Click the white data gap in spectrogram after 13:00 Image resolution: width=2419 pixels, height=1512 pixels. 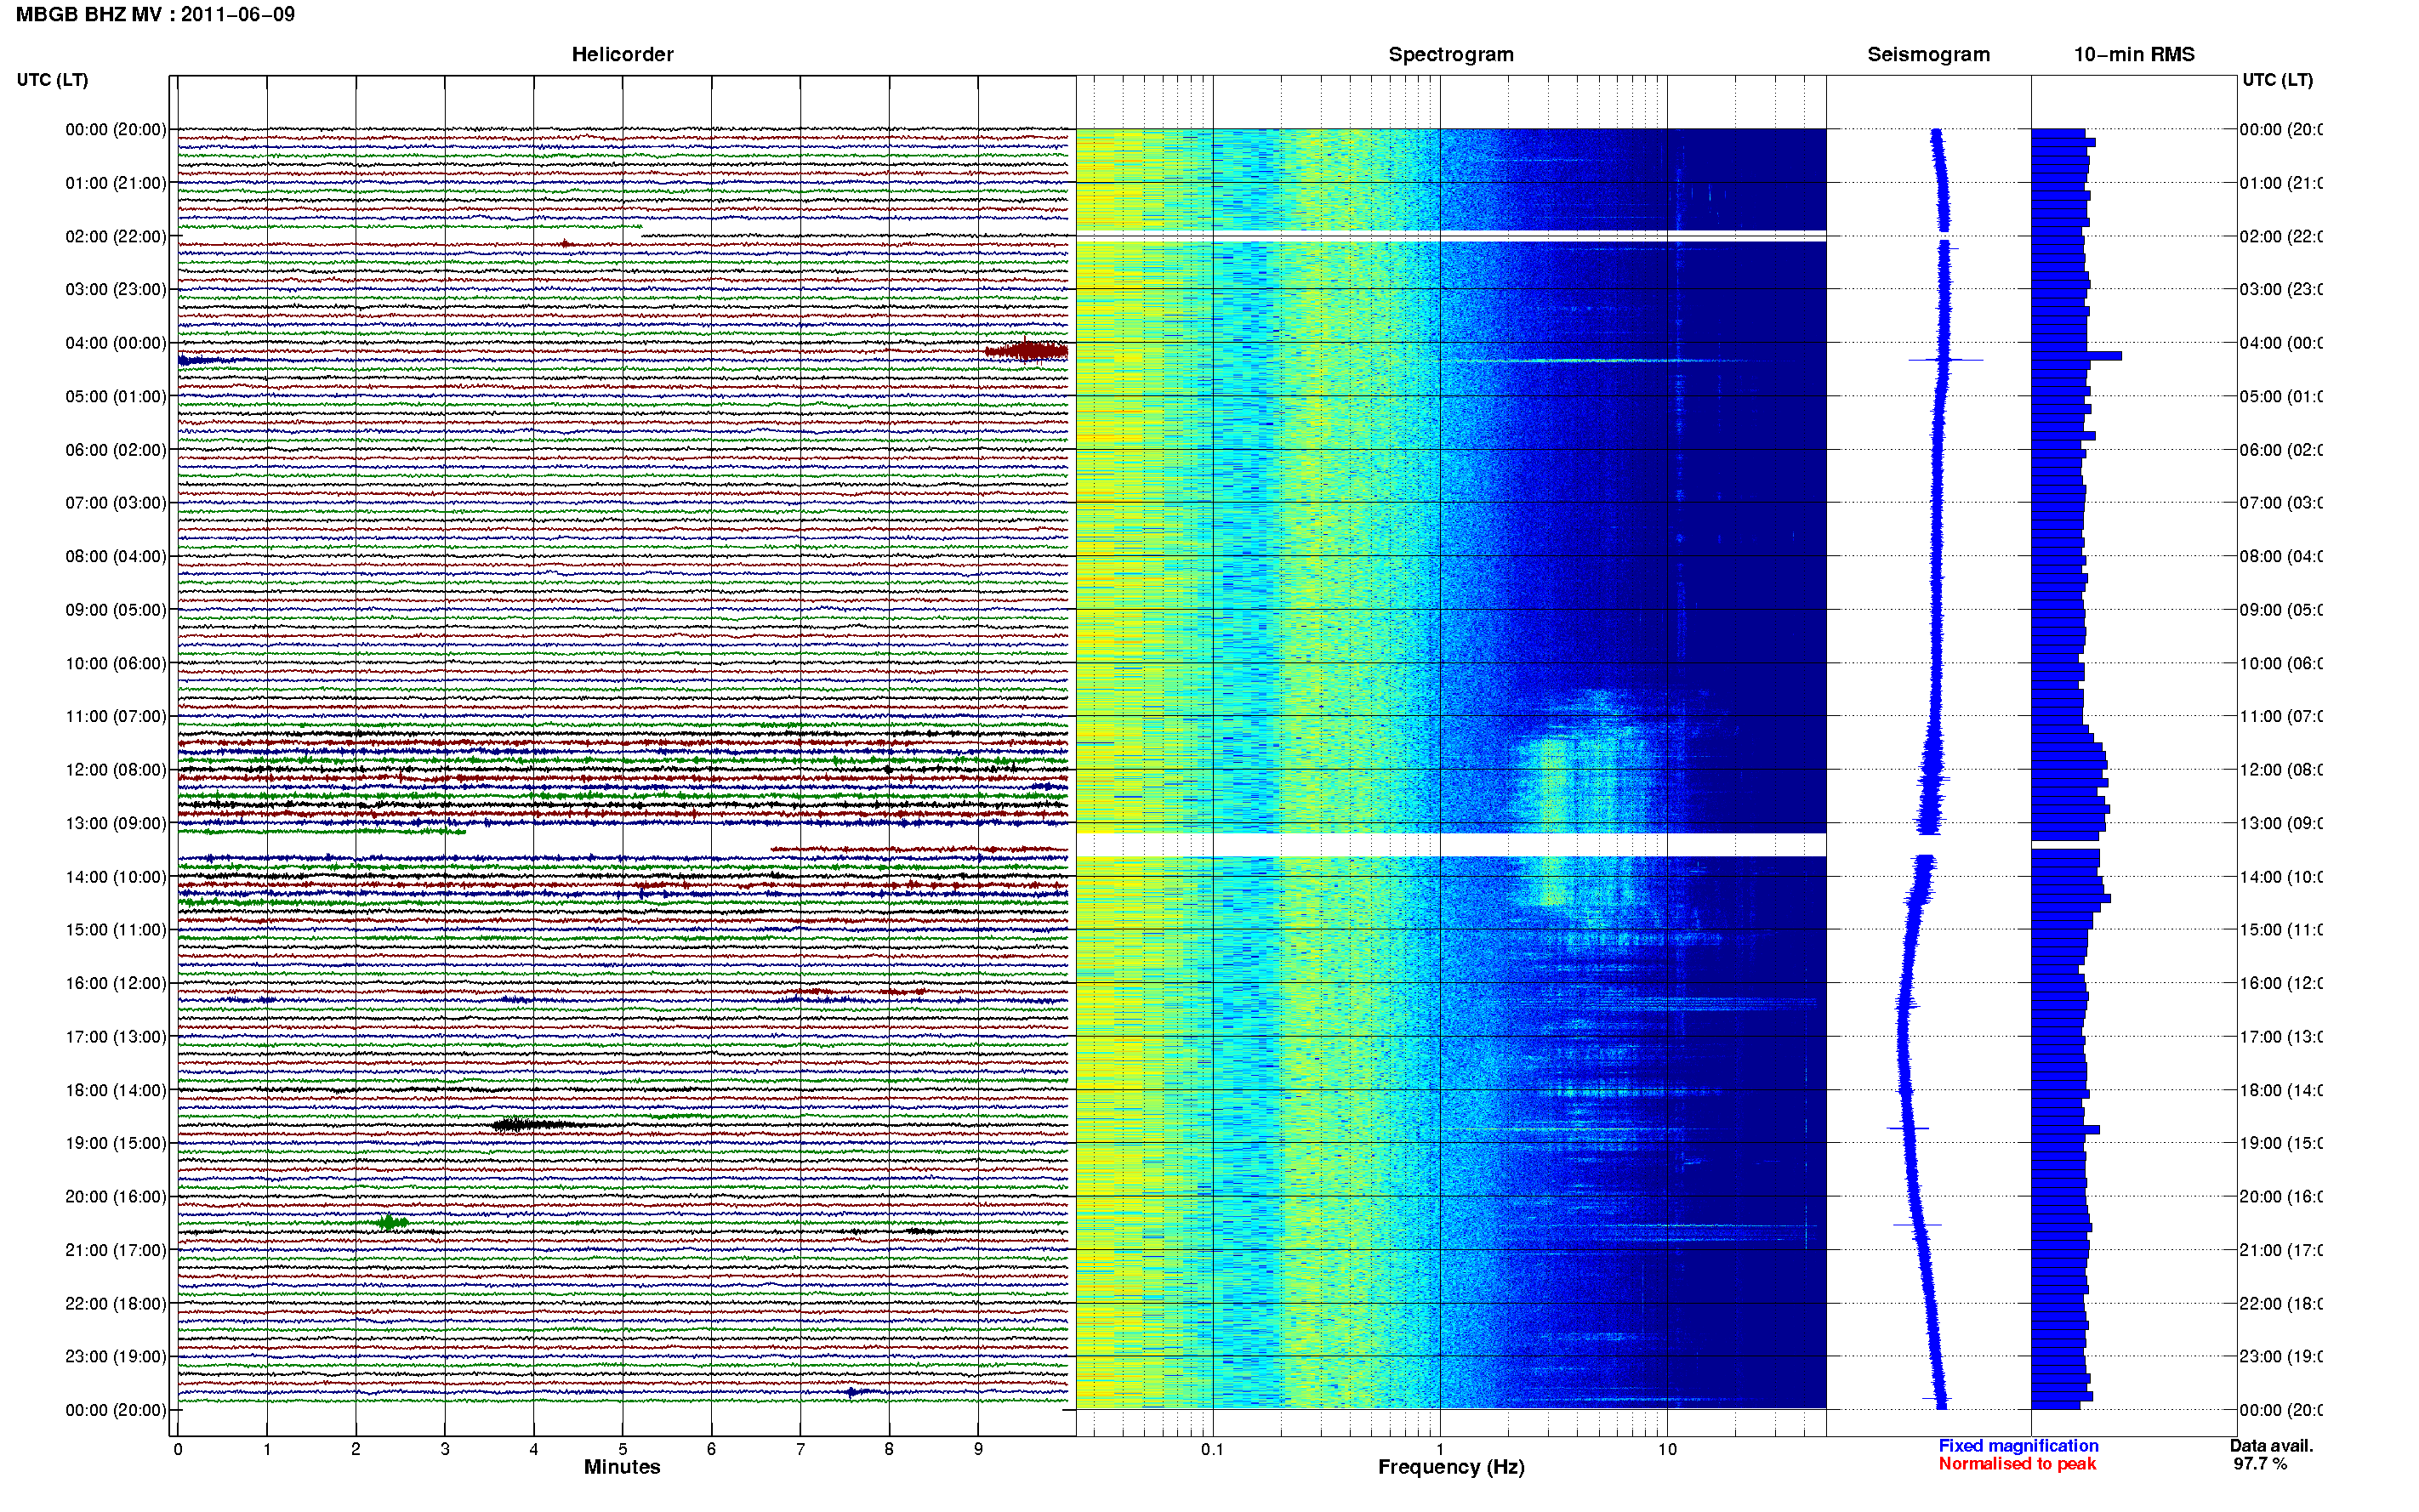tap(1451, 845)
